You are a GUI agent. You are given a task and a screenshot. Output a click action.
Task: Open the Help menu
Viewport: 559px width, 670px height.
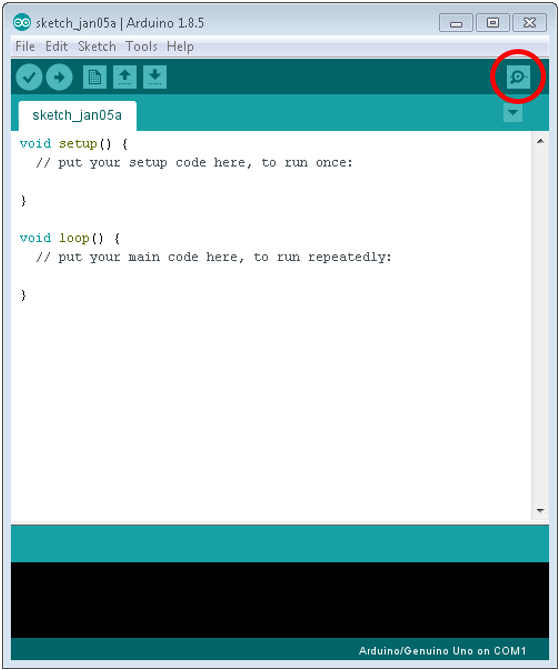[180, 46]
